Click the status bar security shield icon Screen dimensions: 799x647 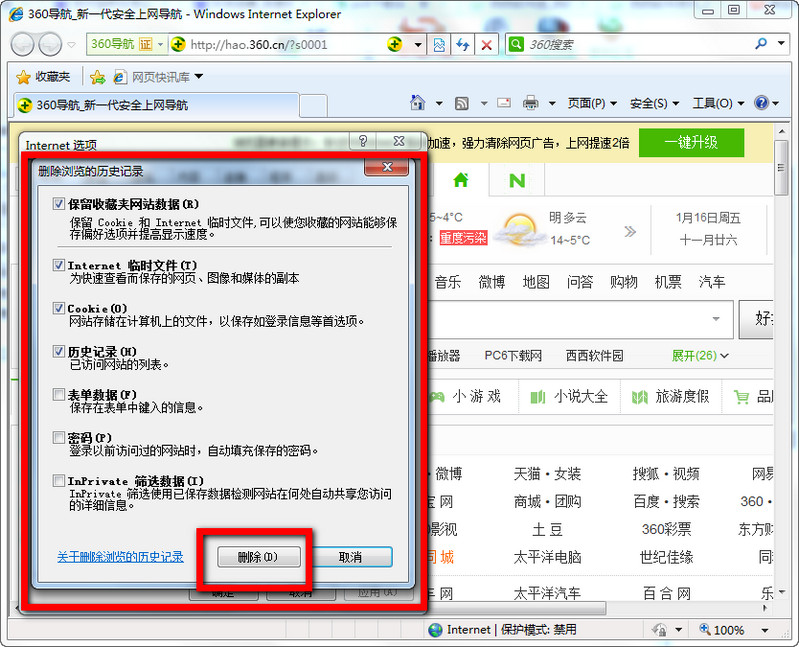tap(659, 630)
